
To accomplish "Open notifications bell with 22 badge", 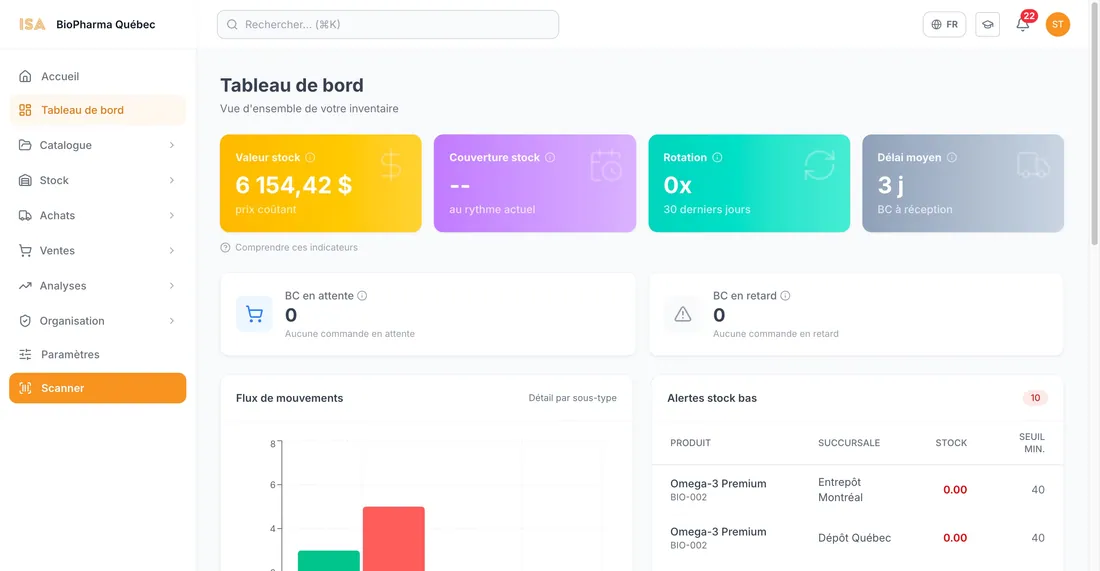I will [x=1024, y=24].
